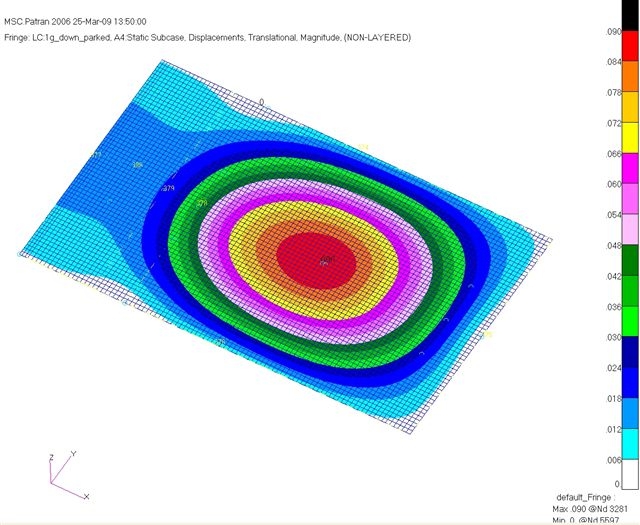Screen dimensions: 640x525
Task: Click the MSC.Patran 2006 date header text
Action: point(75,22)
